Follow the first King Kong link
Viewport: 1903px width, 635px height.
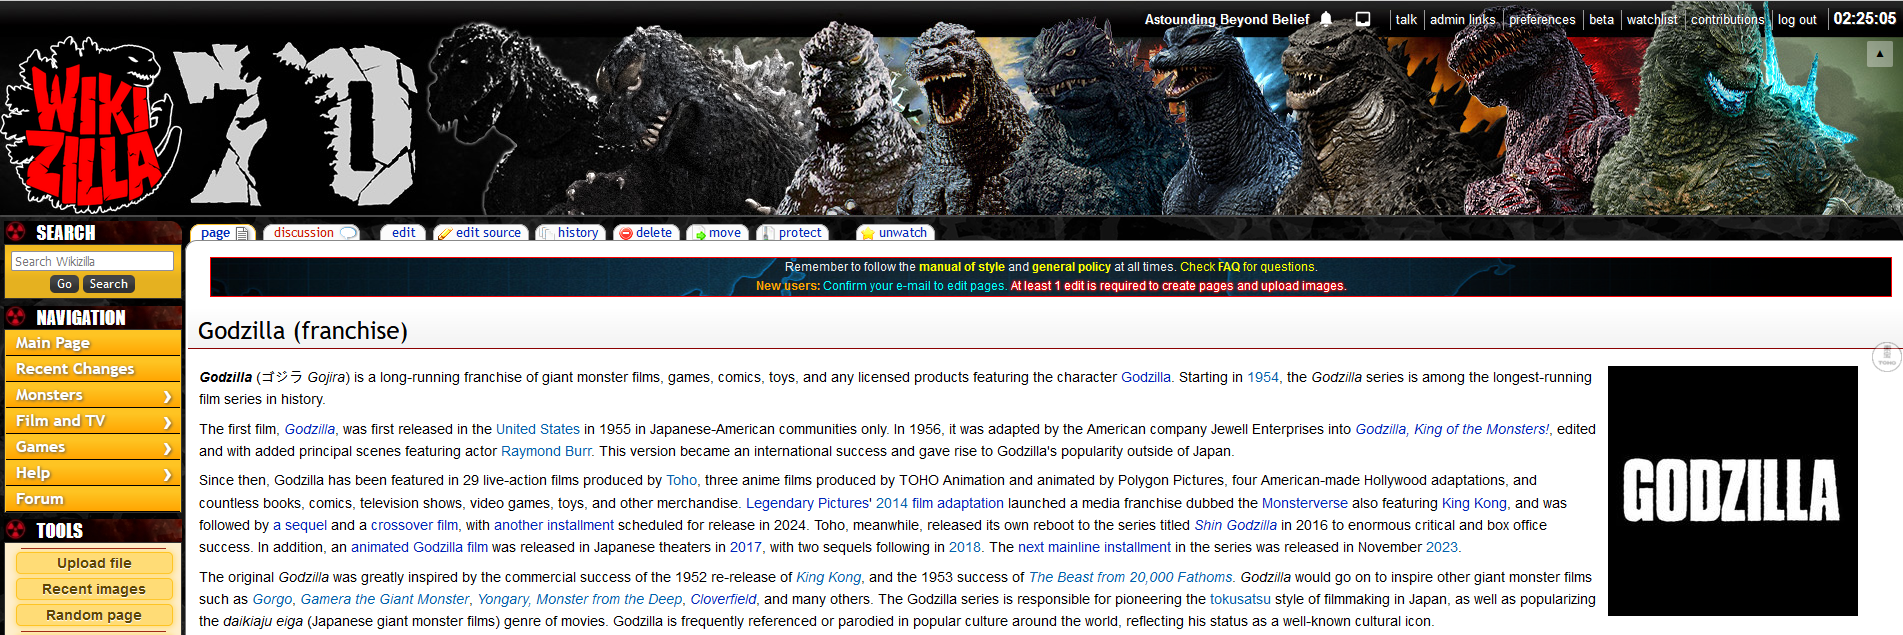(1474, 503)
